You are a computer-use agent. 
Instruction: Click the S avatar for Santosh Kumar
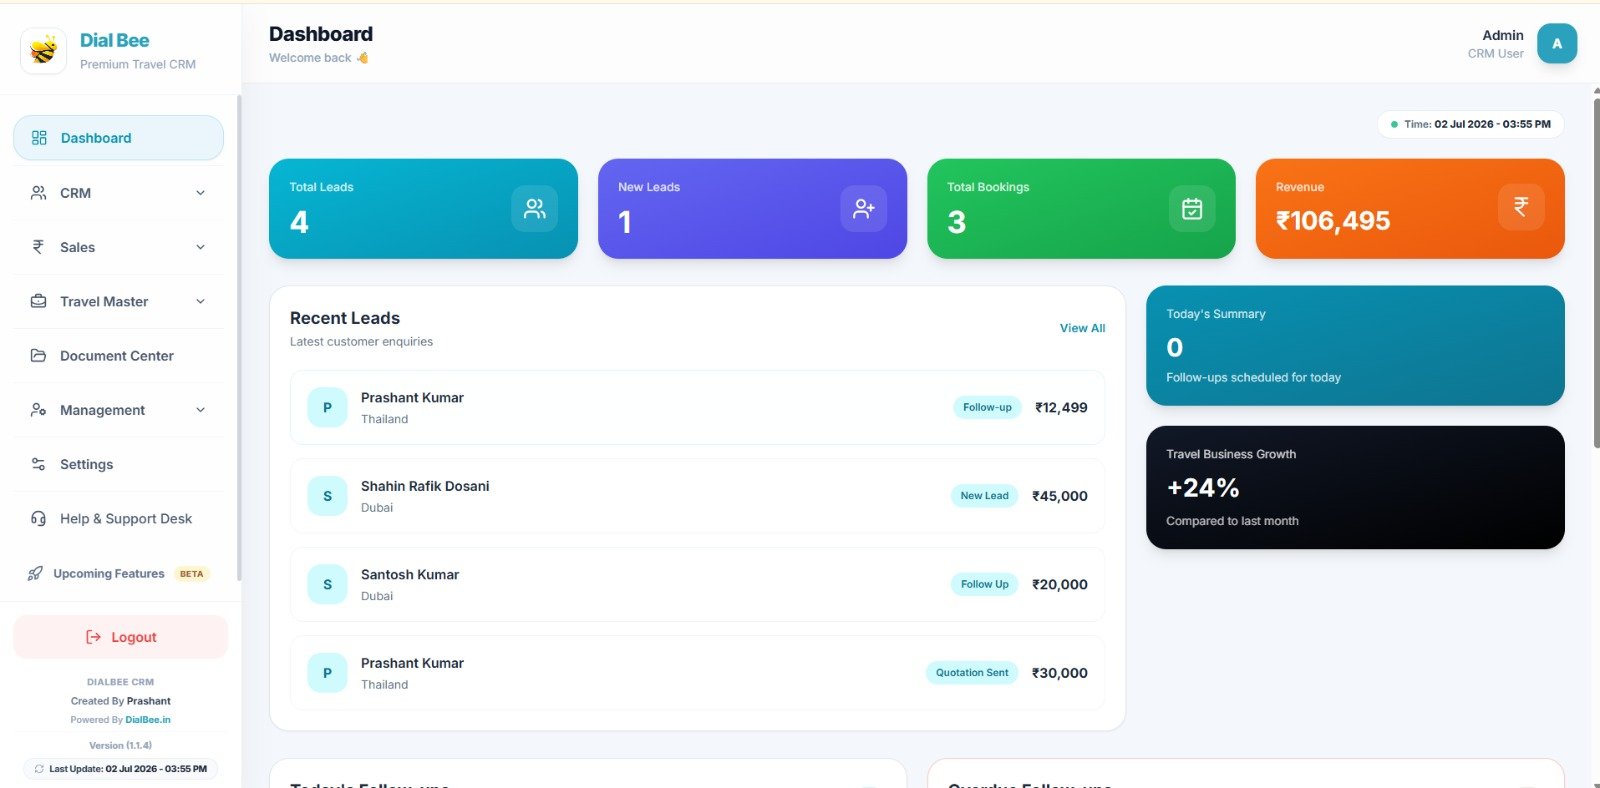tap(327, 584)
